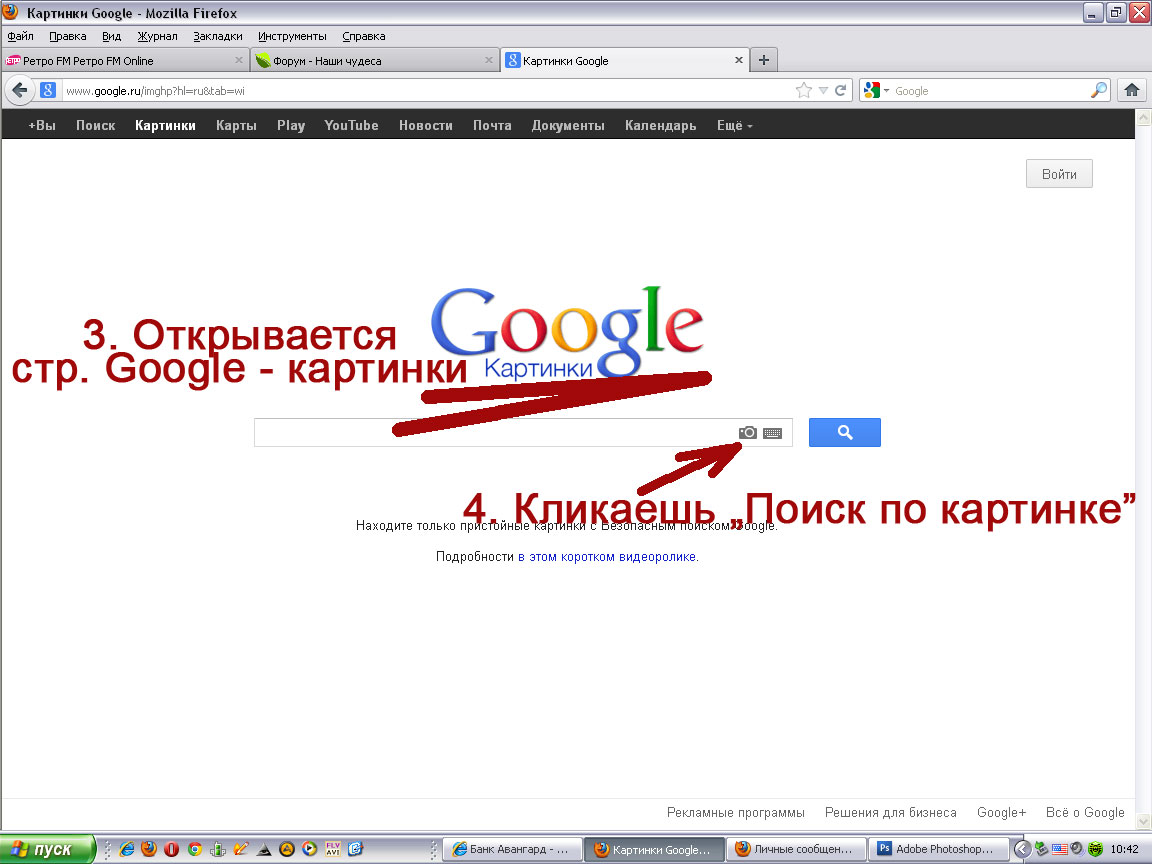Click the Google site icon in address bar

pyautogui.click(x=48, y=90)
